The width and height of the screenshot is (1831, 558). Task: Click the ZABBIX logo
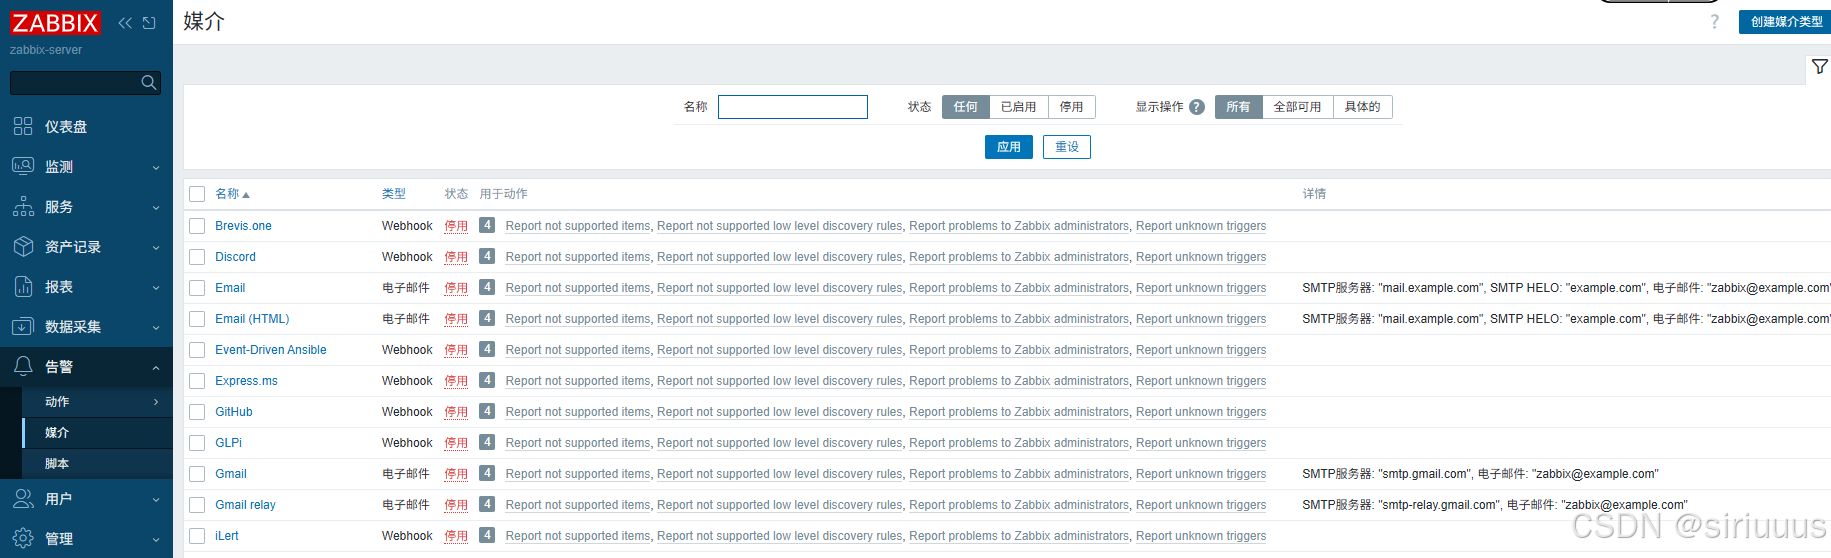[x=55, y=23]
